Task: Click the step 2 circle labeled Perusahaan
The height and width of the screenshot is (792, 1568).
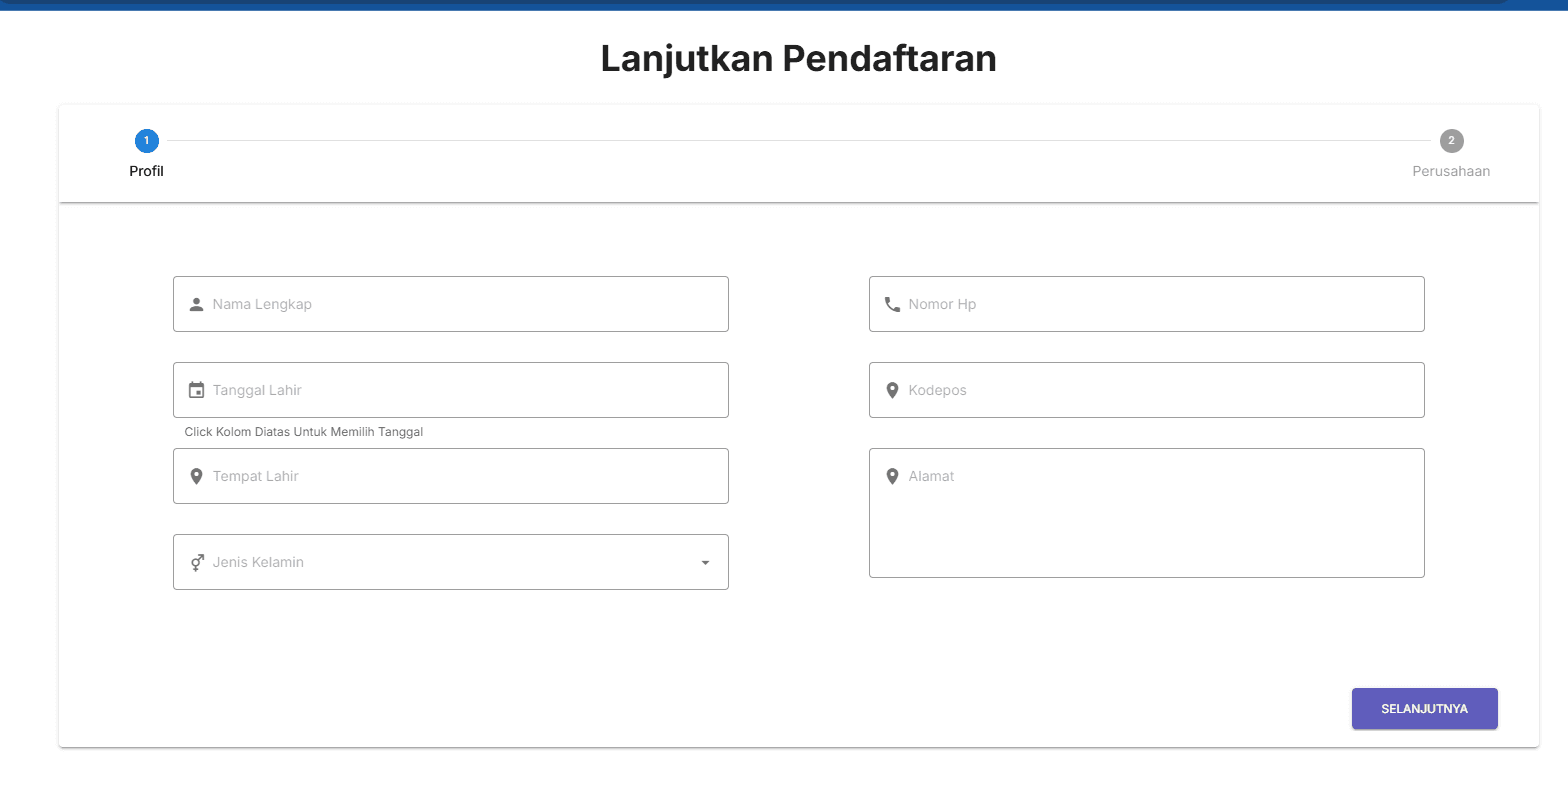Action: click(1451, 141)
